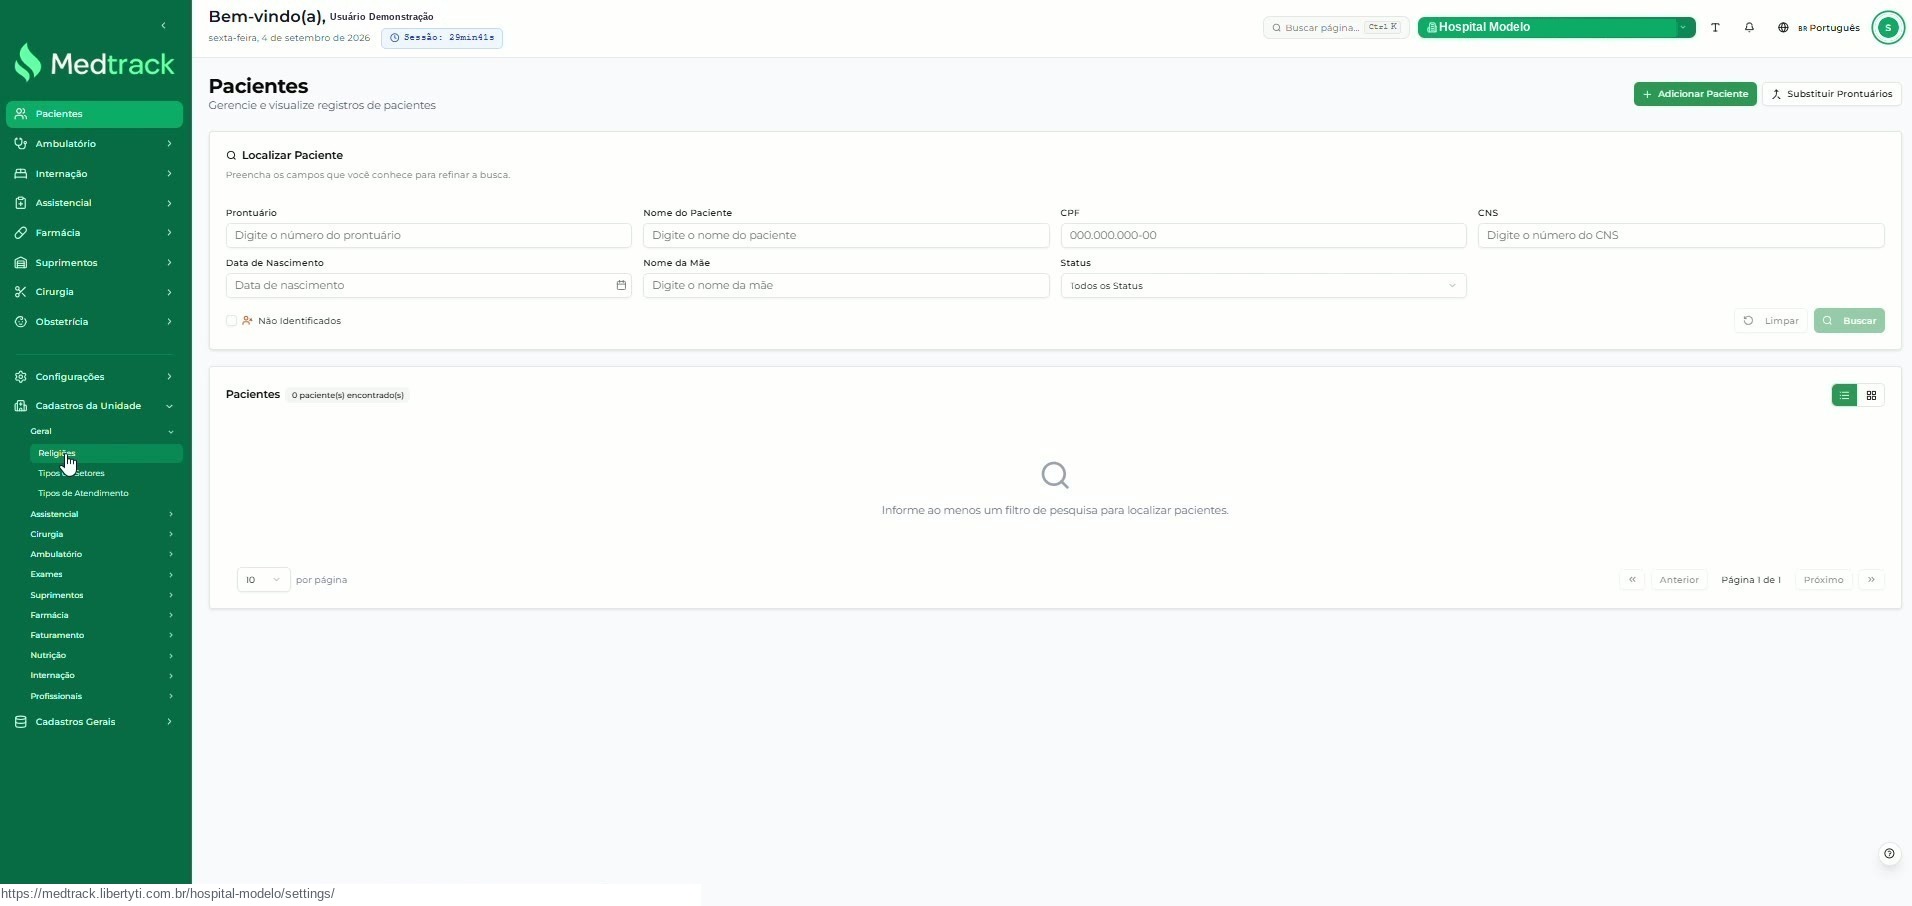Expand the Cadastros Gerais menu
Screen dimensions: 1912x906
(95, 722)
